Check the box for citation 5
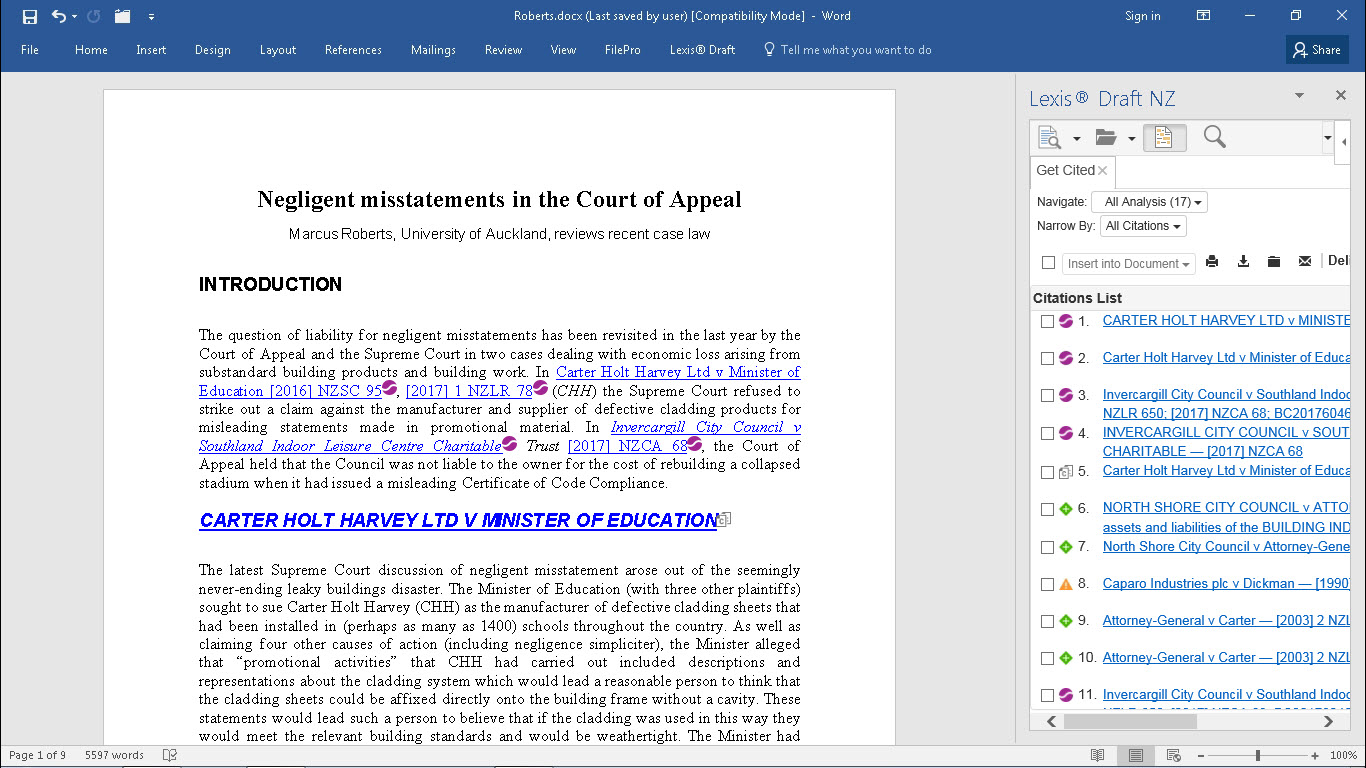This screenshot has height=768, width=1366. click(1047, 472)
